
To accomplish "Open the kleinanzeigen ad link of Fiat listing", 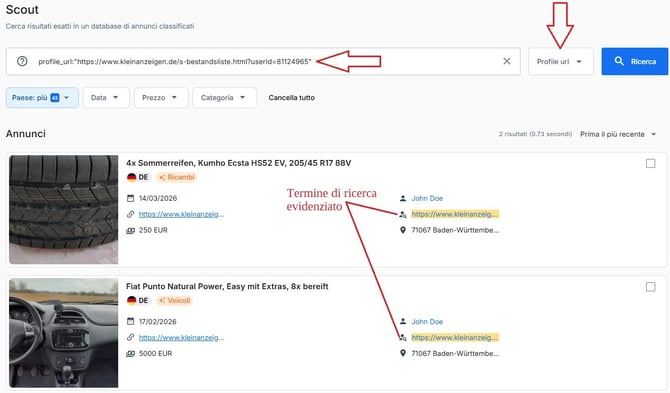I will coord(181,338).
